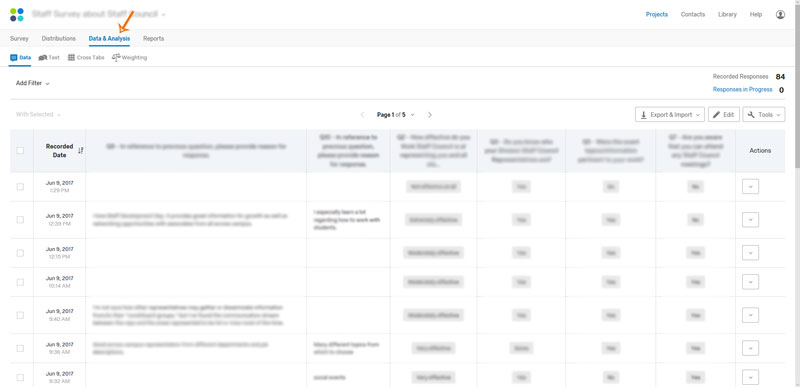
Task: Open the Text analysis icon tab
Action: coord(43,58)
